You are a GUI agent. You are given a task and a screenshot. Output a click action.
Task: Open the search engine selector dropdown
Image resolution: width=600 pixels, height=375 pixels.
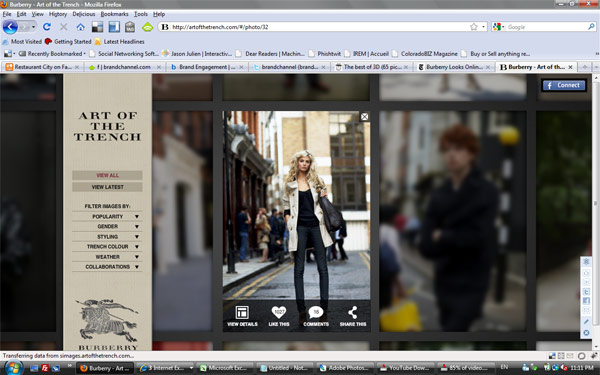click(x=499, y=27)
